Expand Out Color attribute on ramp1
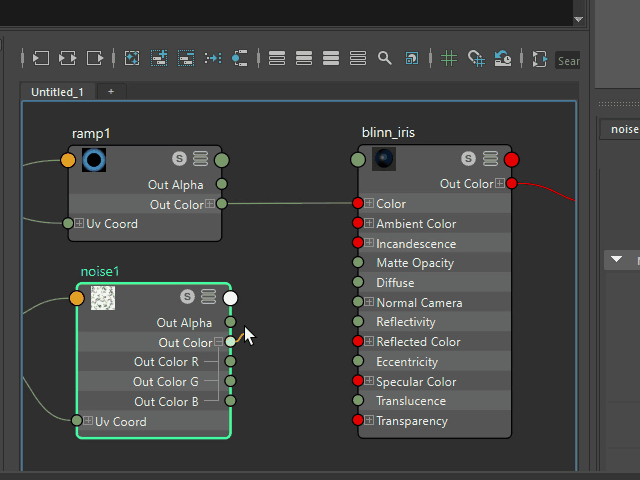The height and width of the screenshot is (480, 640). pyautogui.click(x=210, y=204)
